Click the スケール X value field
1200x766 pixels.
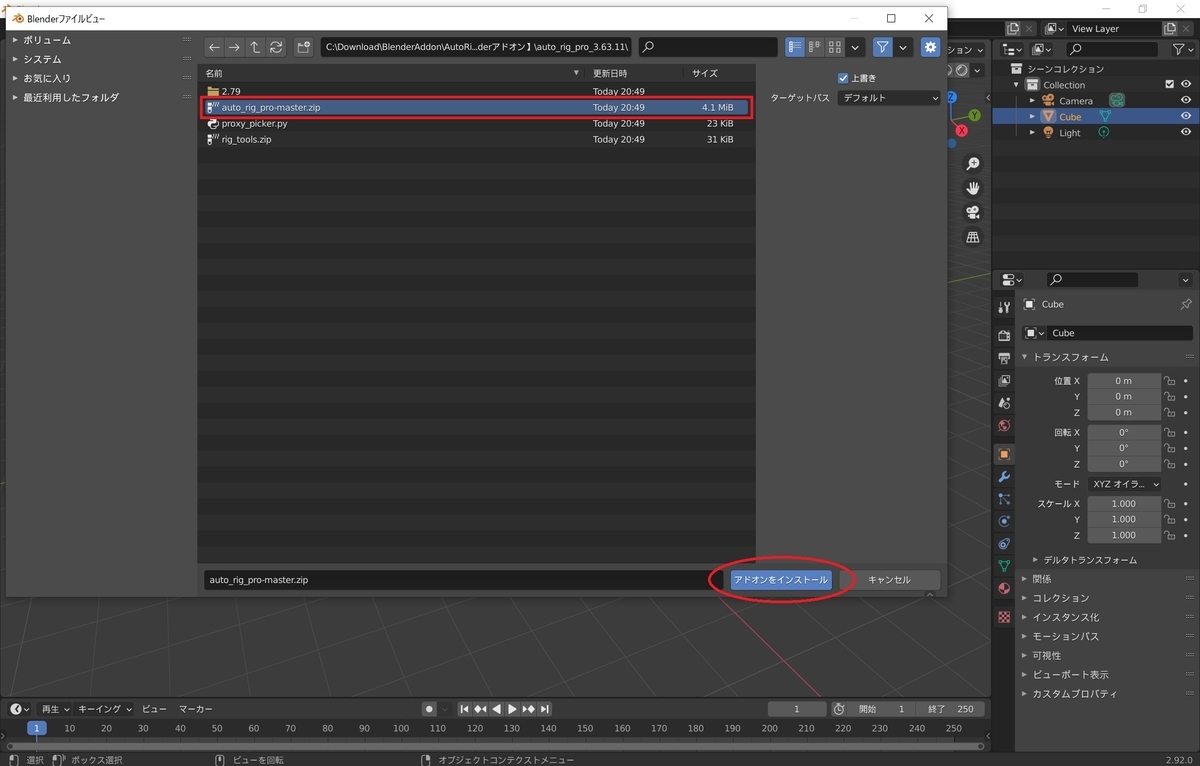[1124, 504]
